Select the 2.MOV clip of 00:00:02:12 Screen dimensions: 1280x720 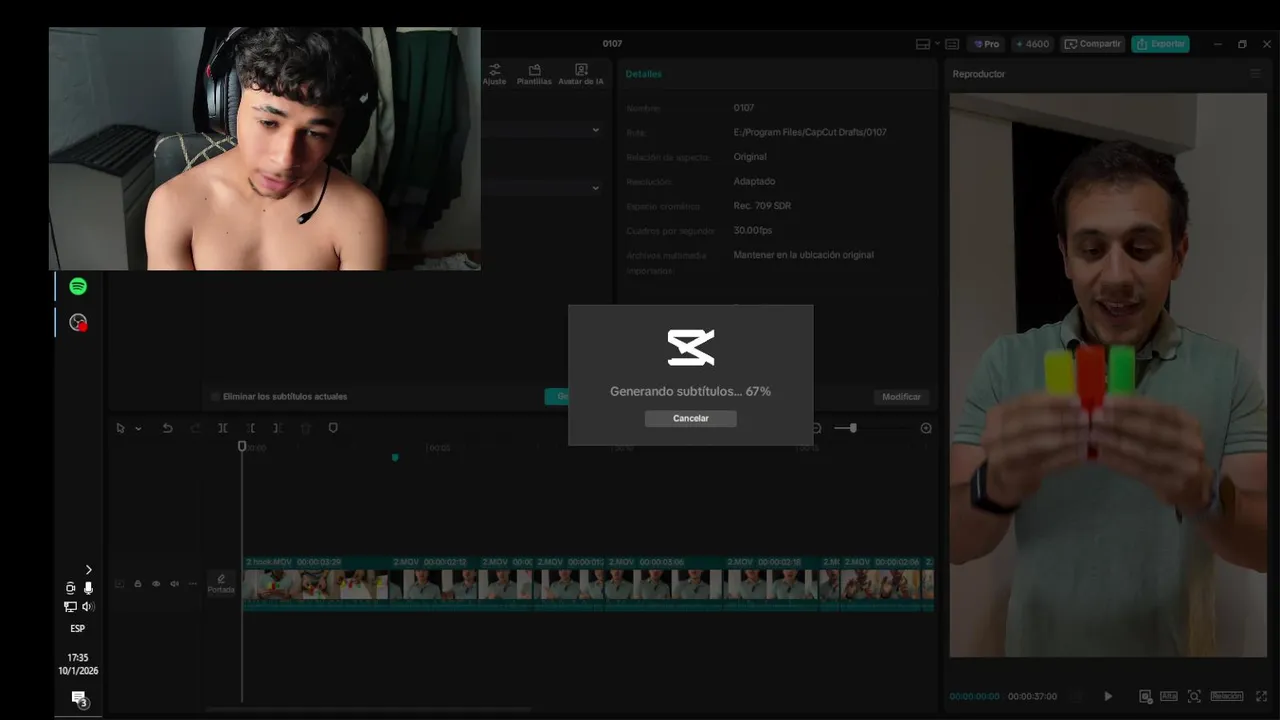click(x=434, y=583)
